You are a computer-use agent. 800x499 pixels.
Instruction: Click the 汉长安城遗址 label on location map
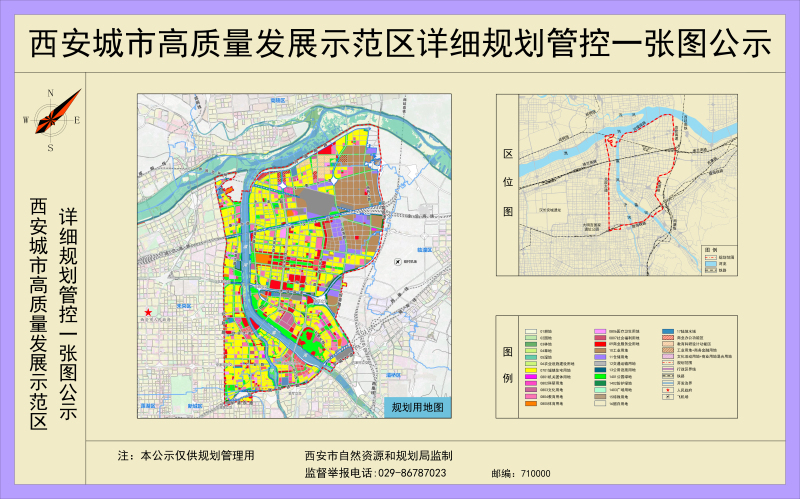(550, 209)
